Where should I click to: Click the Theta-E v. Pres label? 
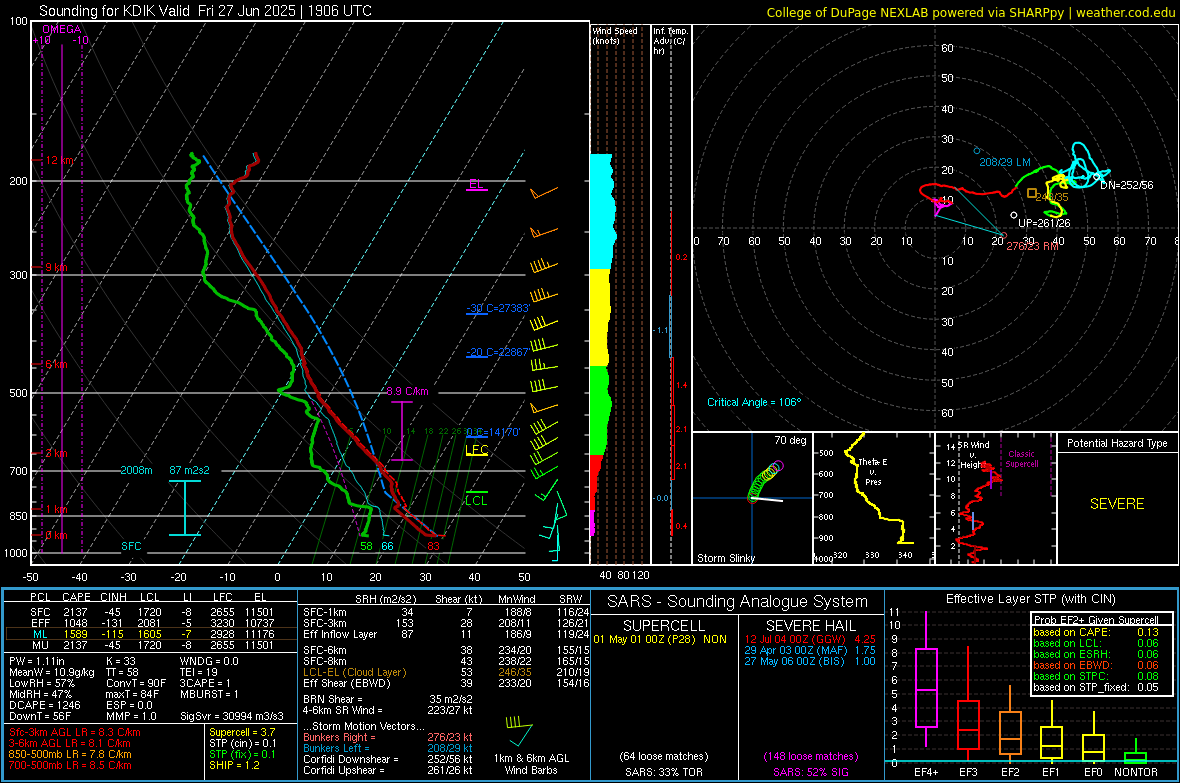coord(873,471)
